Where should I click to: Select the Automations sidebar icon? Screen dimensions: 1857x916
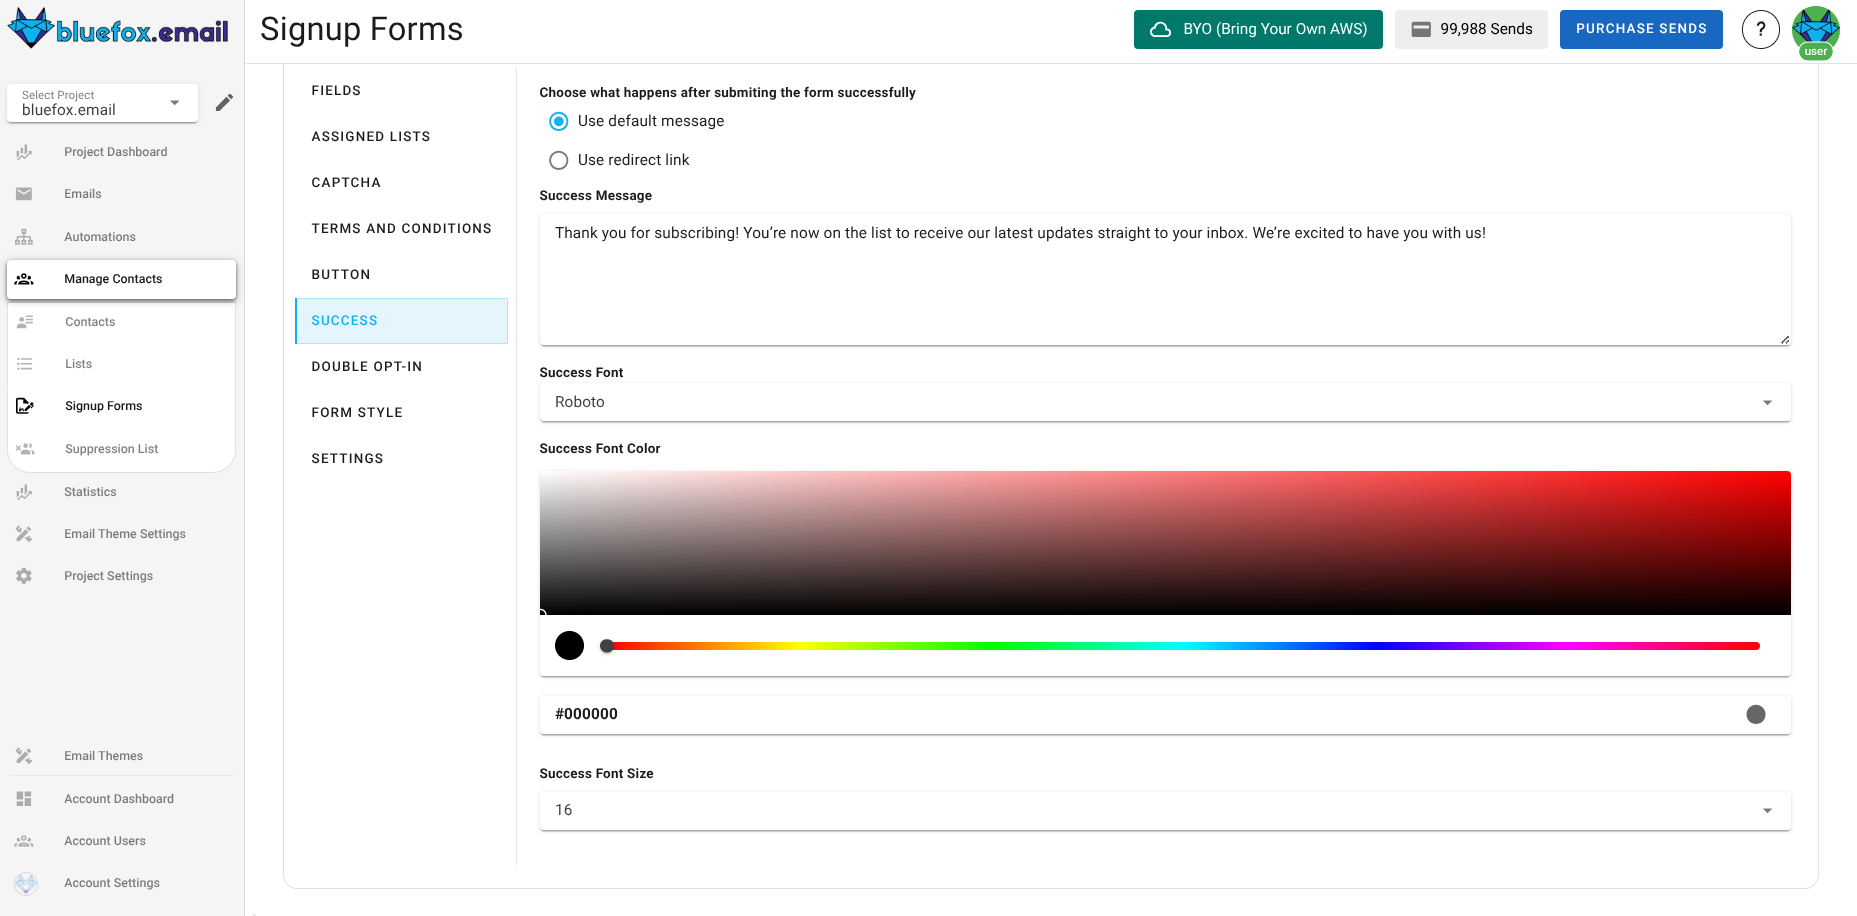coord(24,236)
